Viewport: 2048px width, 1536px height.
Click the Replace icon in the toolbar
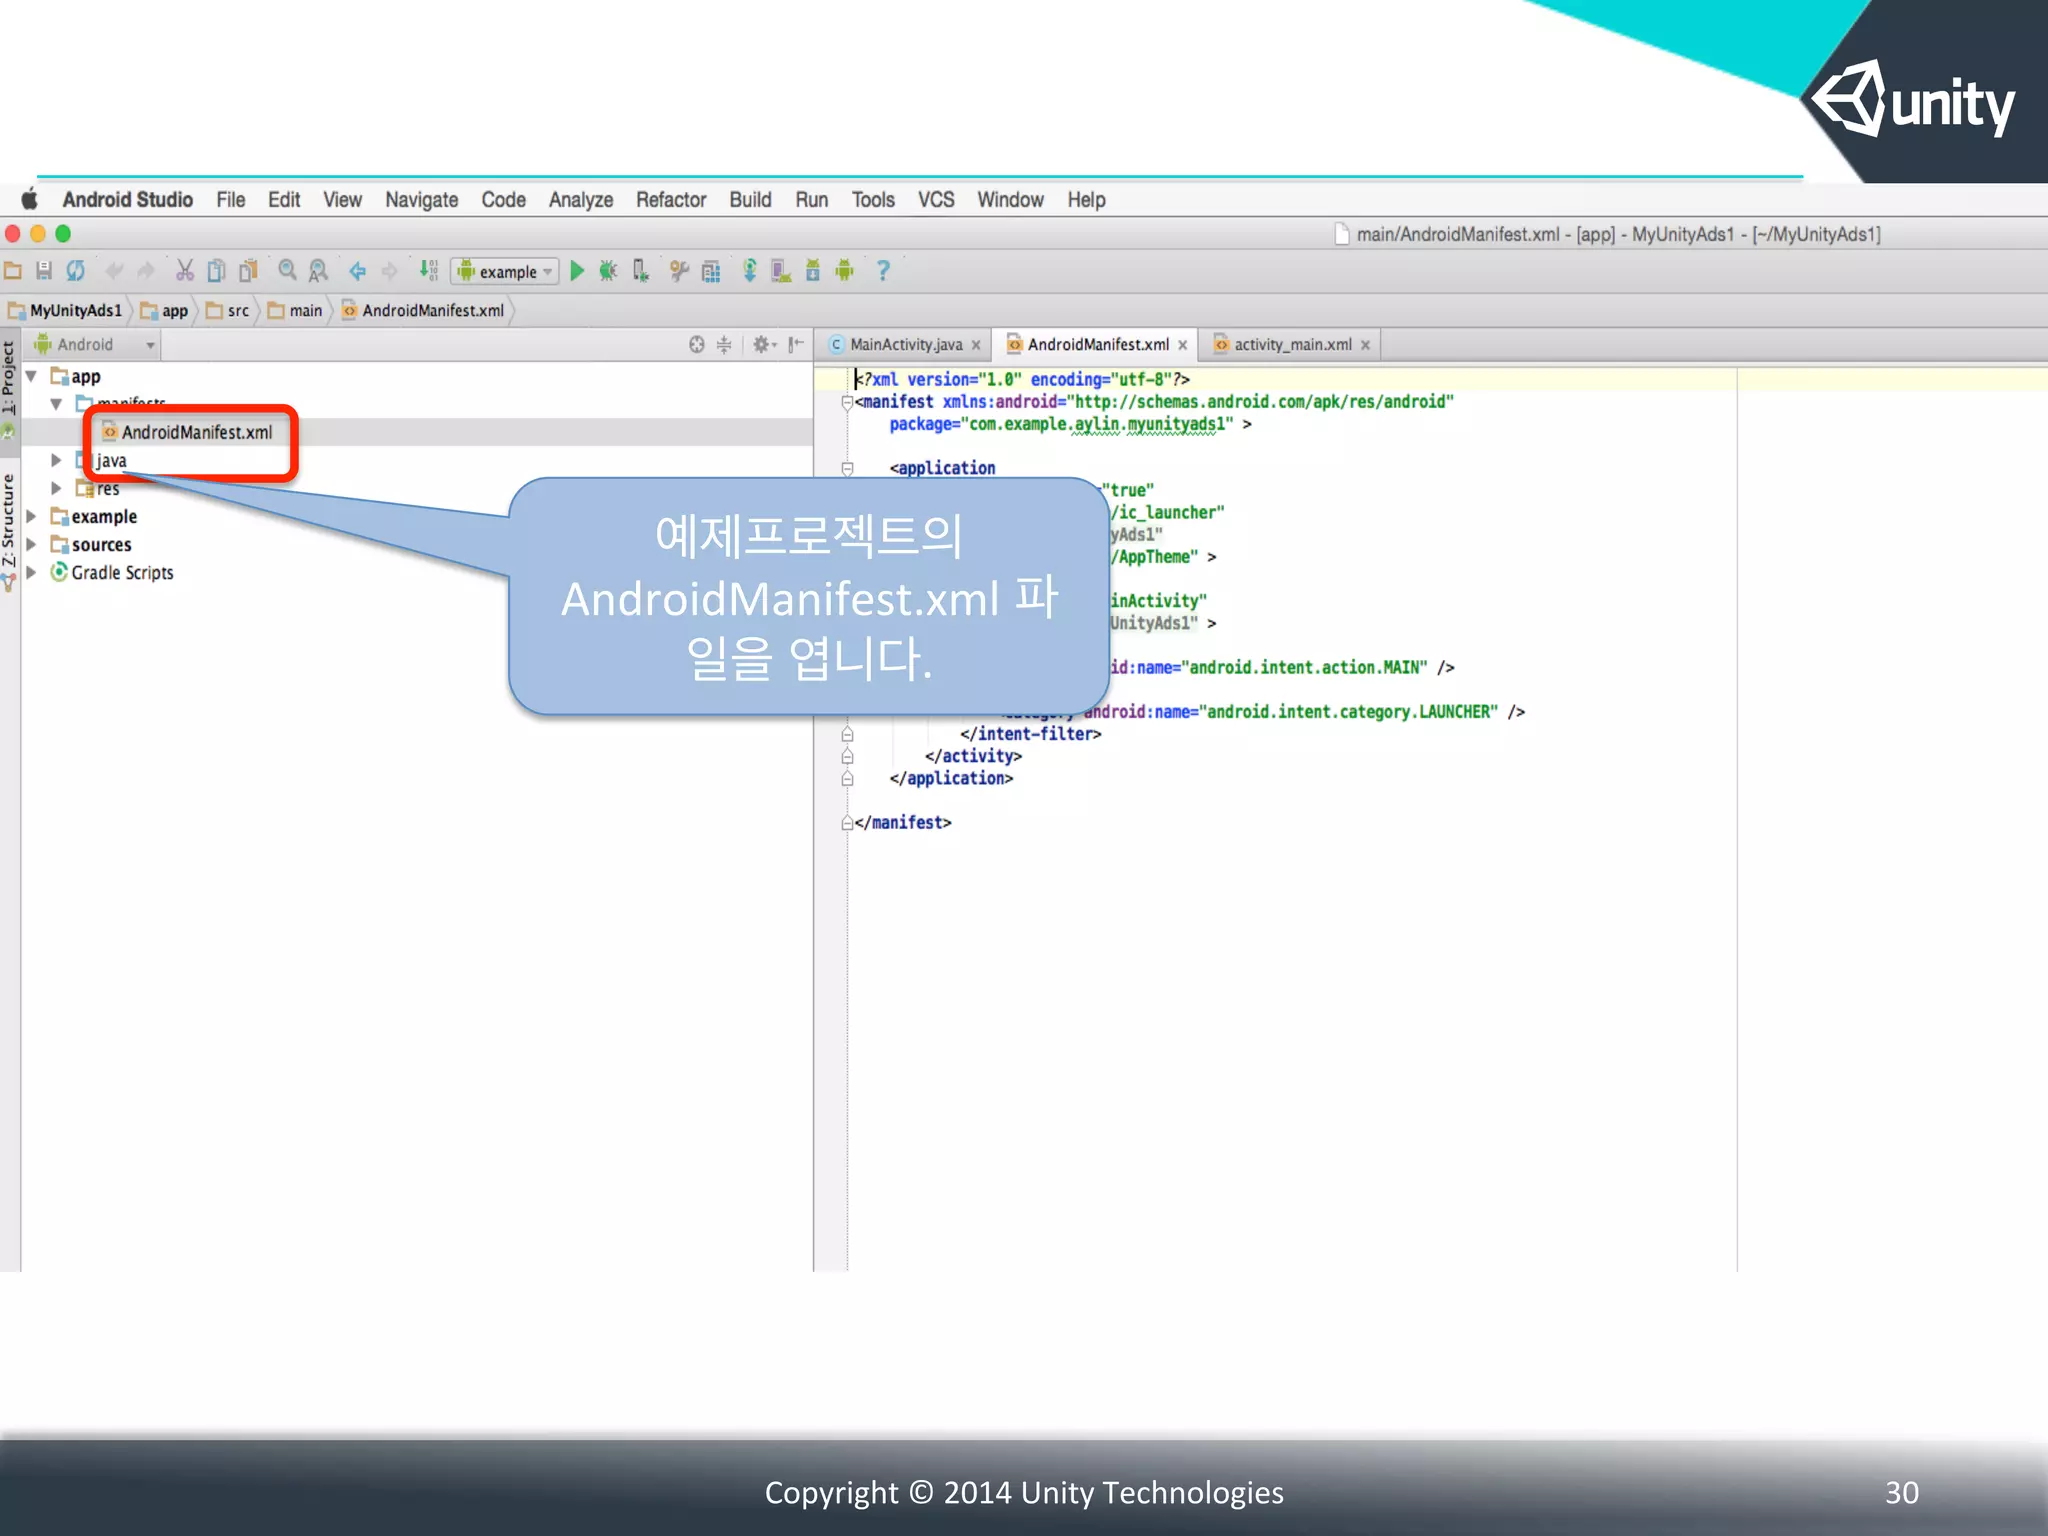point(318,271)
